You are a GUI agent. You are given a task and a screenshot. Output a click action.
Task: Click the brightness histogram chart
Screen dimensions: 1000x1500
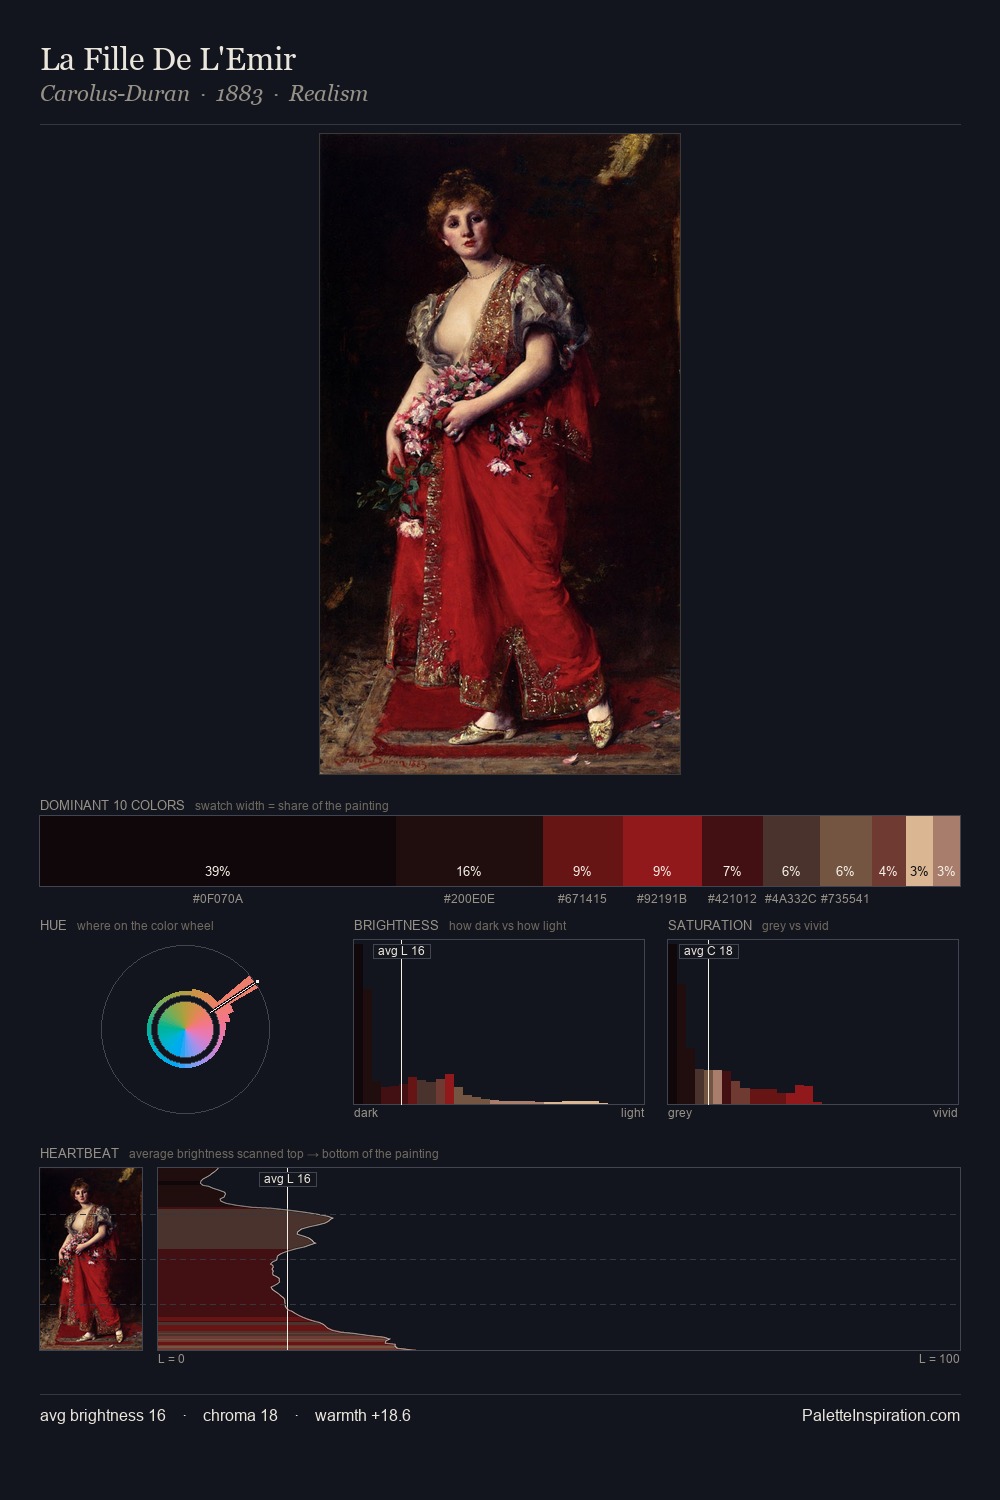499,1022
